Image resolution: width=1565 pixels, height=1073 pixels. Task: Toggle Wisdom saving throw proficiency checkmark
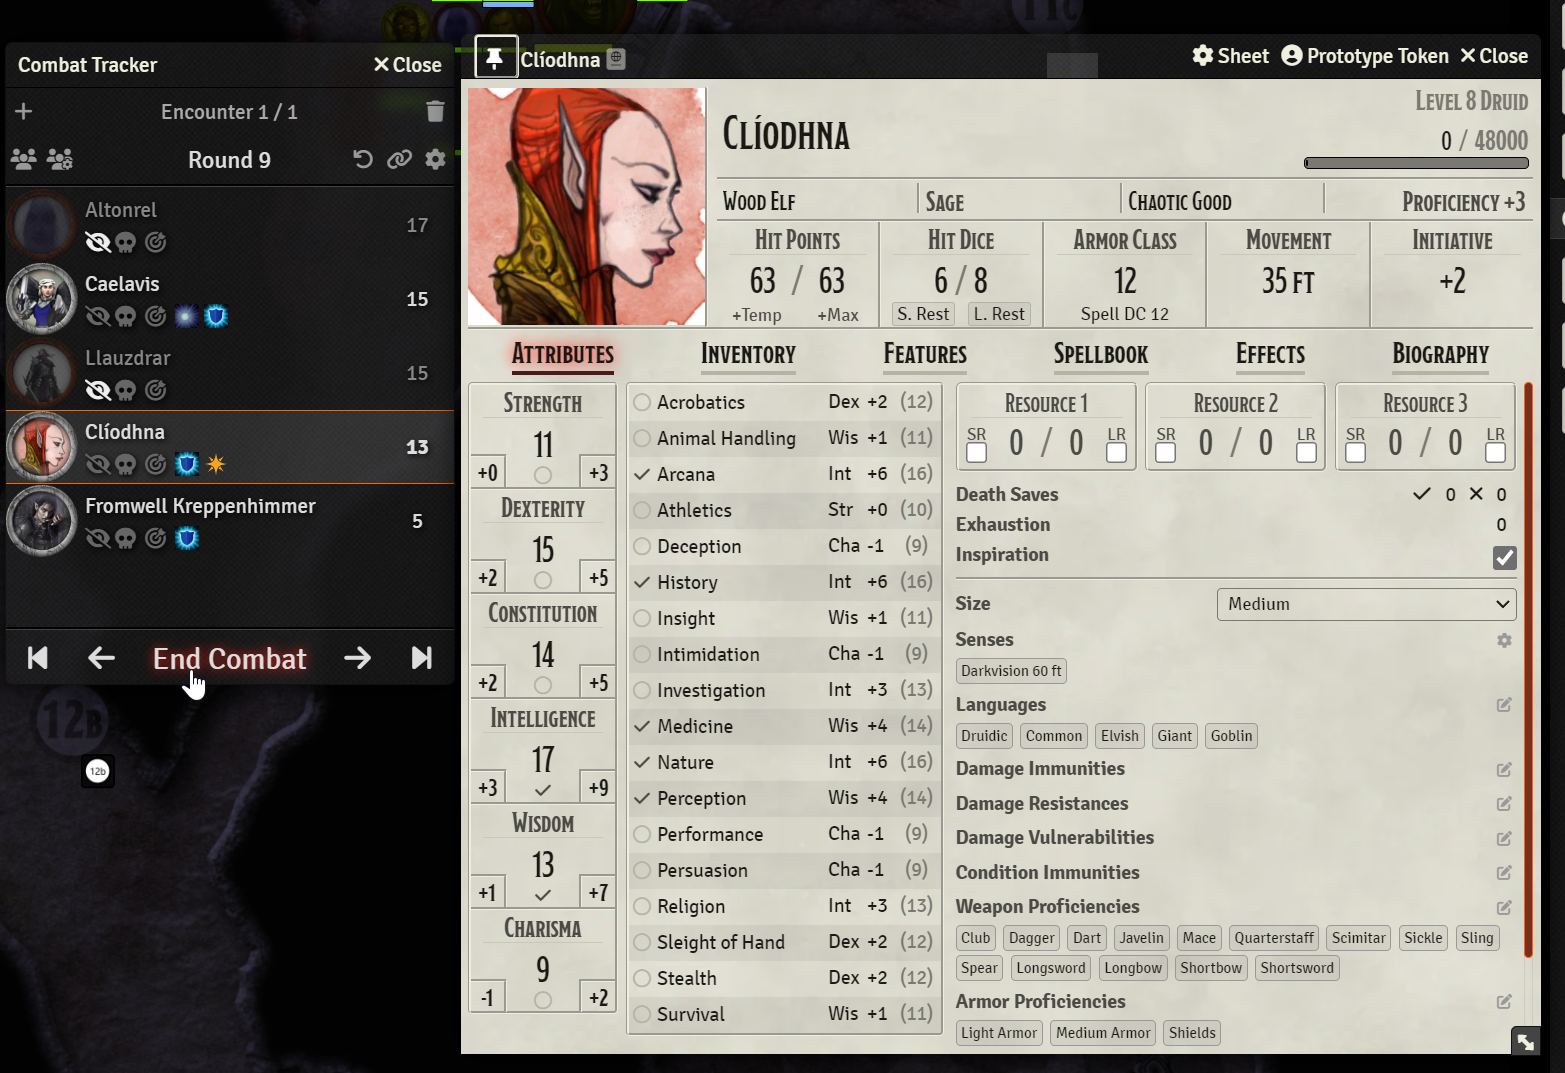tap(542, 895)
